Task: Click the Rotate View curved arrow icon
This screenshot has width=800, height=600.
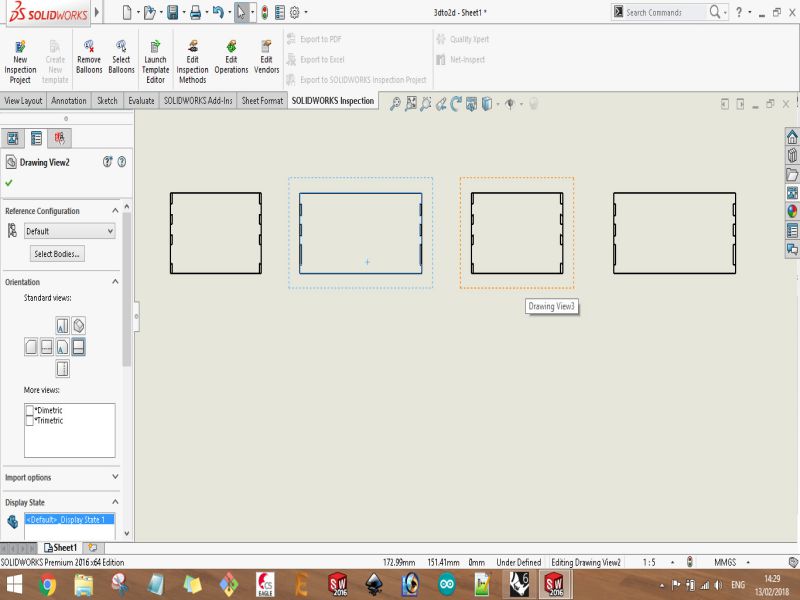Action: (x=456, y=104)
